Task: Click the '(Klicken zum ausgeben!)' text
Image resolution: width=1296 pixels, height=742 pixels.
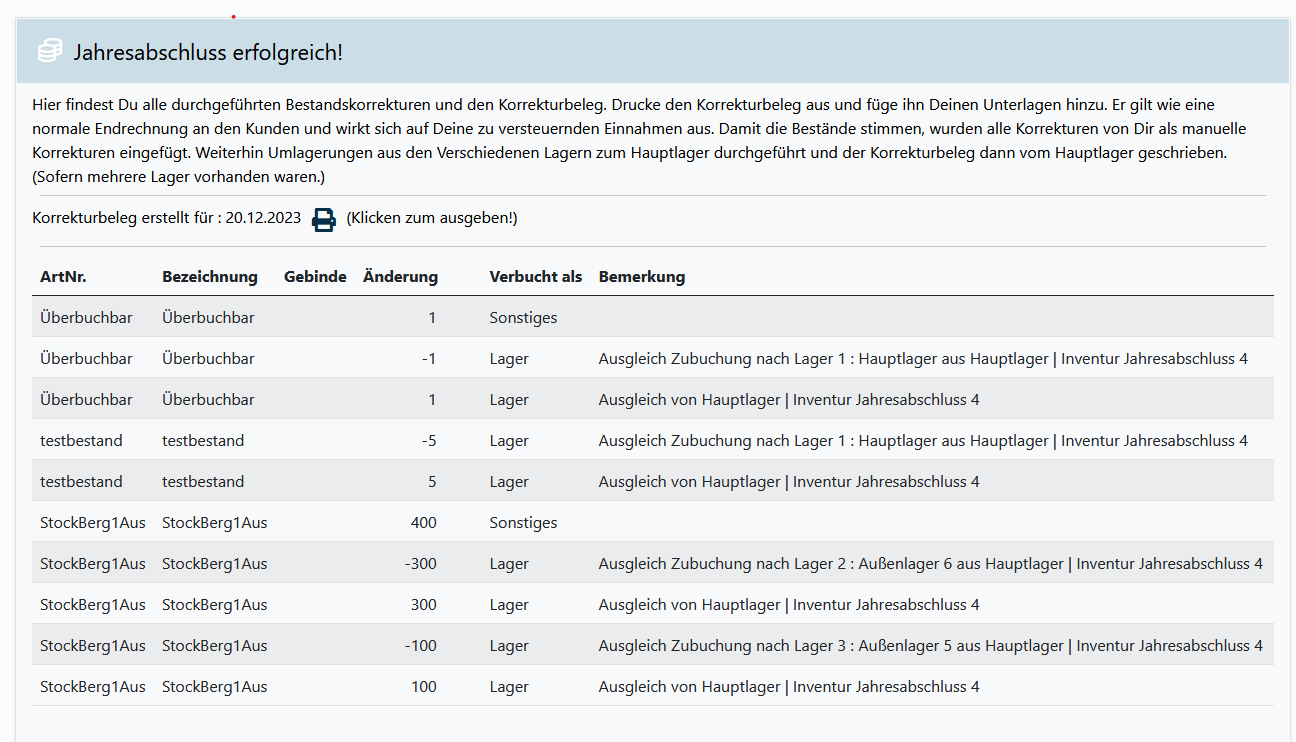Action: point(431,218)
